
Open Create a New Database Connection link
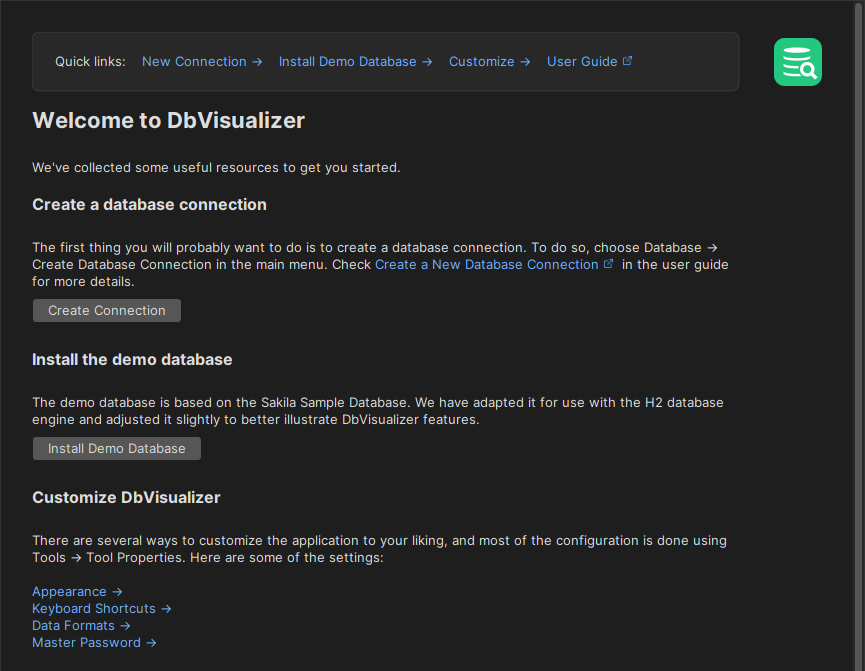click(494, 265)
